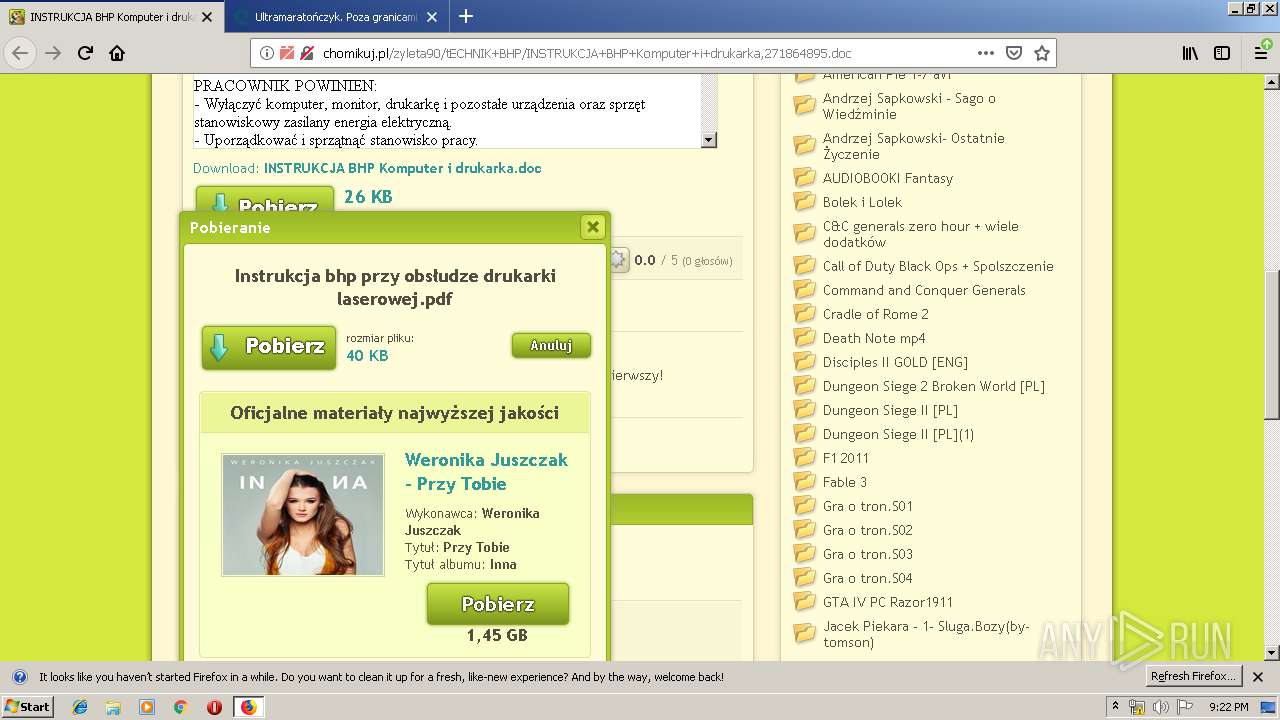Open GTA IV PC Razor1911 folder

pyautogui.click(x=888, y=602)
